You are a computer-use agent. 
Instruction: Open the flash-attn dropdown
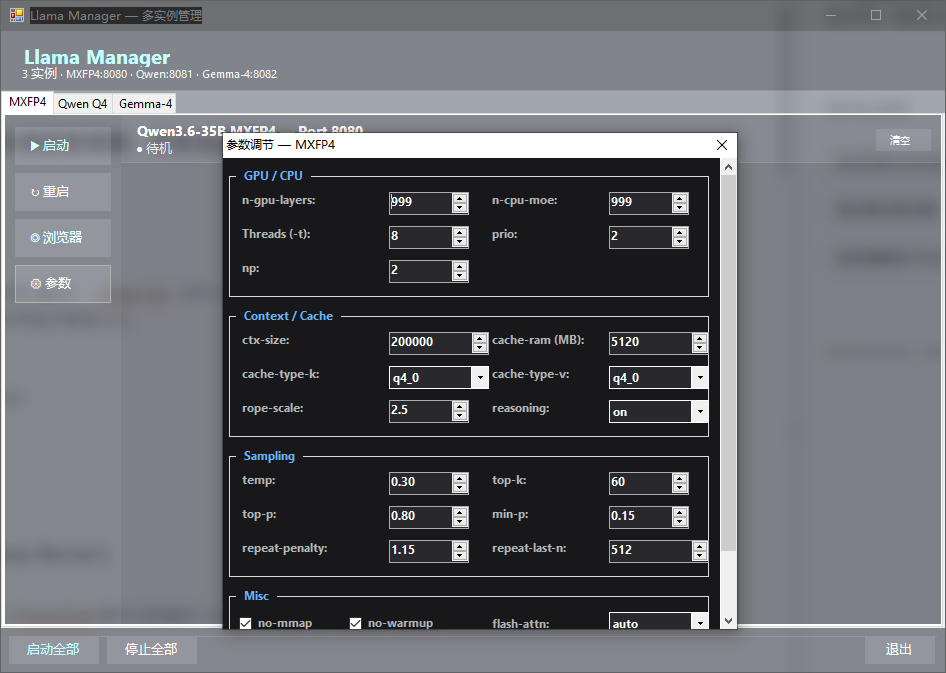pyautogui.click(x=700, y=622)
